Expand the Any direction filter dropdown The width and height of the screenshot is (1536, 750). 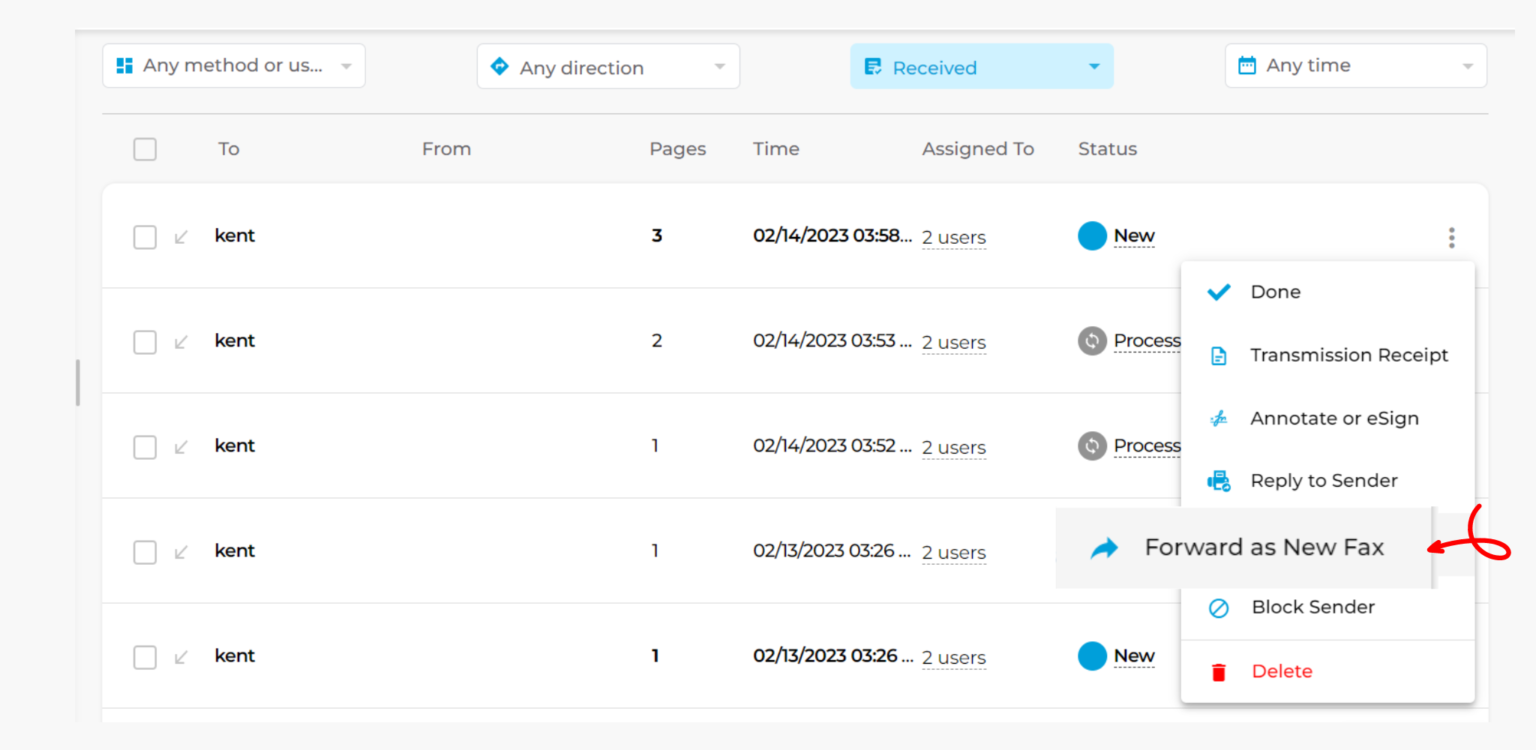pyautogui.click(x=608, y=67)
